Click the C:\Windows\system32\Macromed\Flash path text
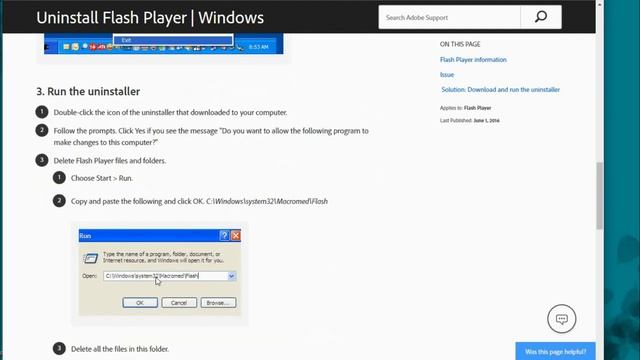Viewport: 640px width, 360px height. 267,201
